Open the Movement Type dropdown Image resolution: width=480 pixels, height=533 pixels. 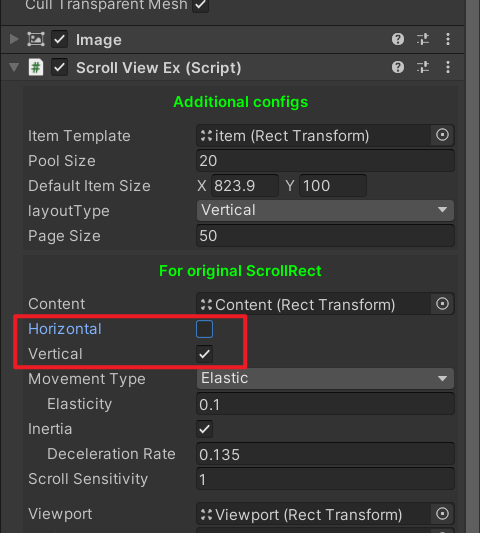(325, 378)
